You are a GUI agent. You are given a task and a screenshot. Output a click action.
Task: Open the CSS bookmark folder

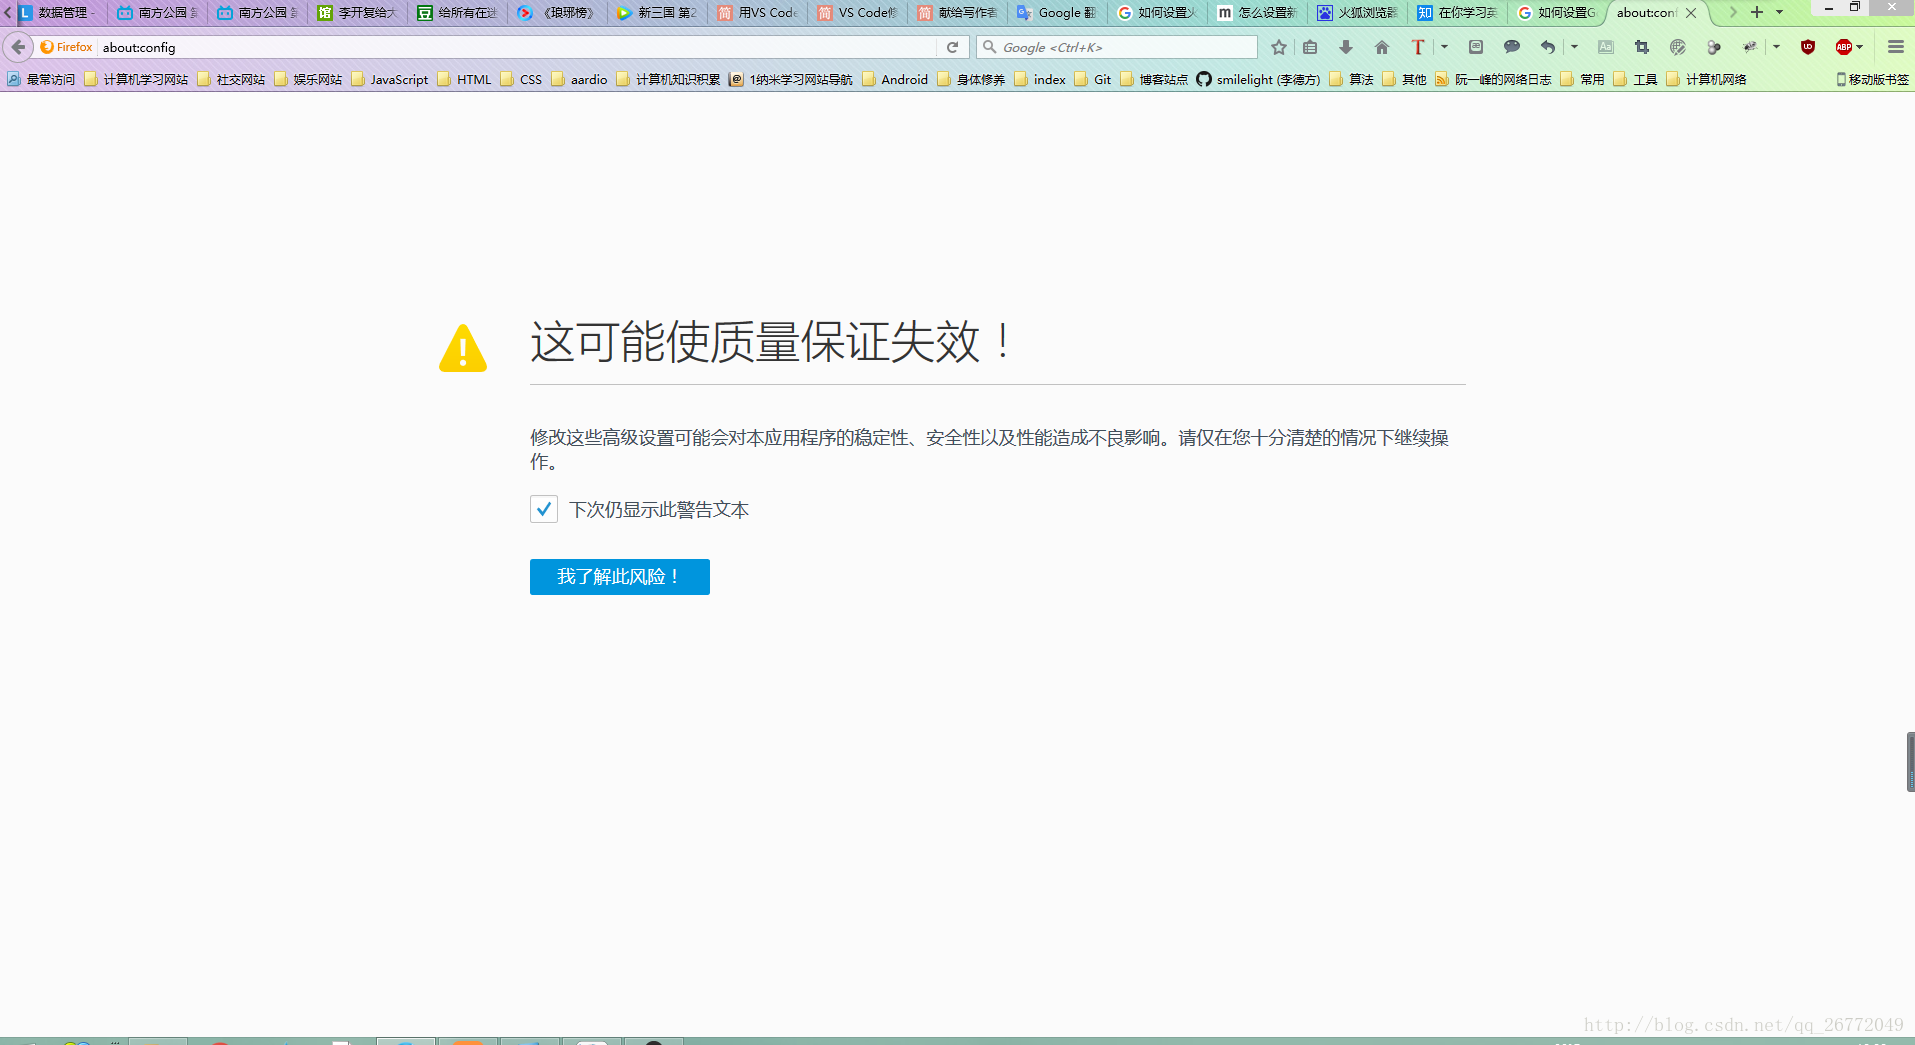pos(522,79)
